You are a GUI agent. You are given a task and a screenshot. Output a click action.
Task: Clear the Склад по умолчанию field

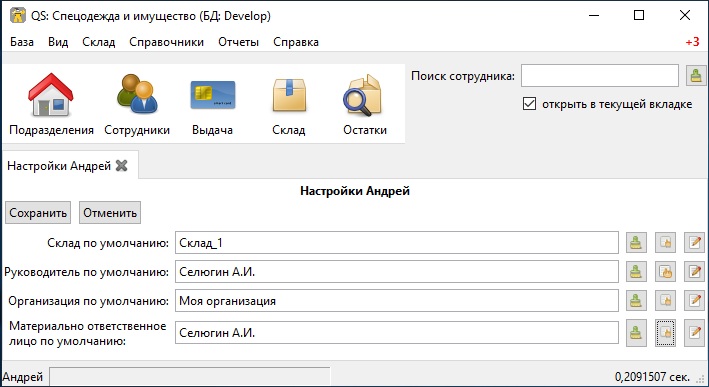coord(636,243)
